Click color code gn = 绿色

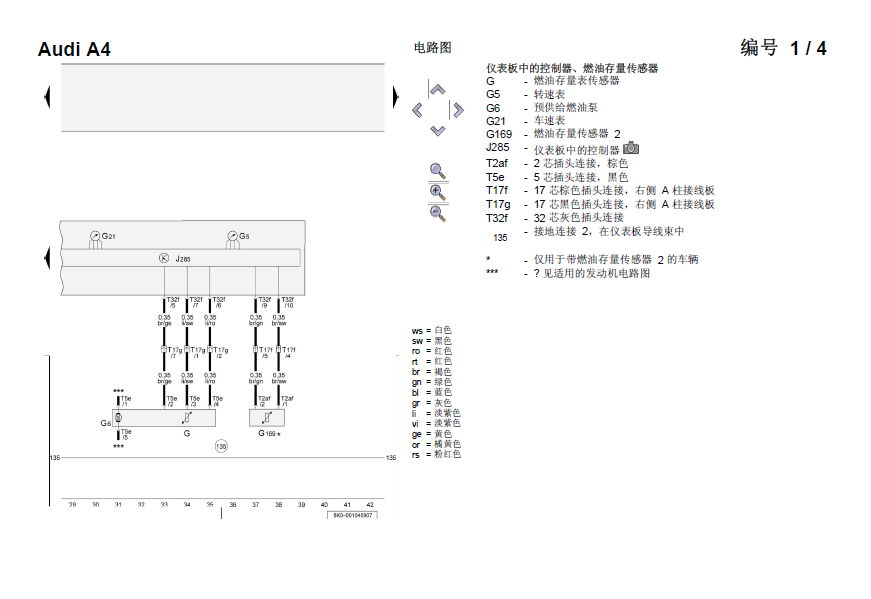432,382
